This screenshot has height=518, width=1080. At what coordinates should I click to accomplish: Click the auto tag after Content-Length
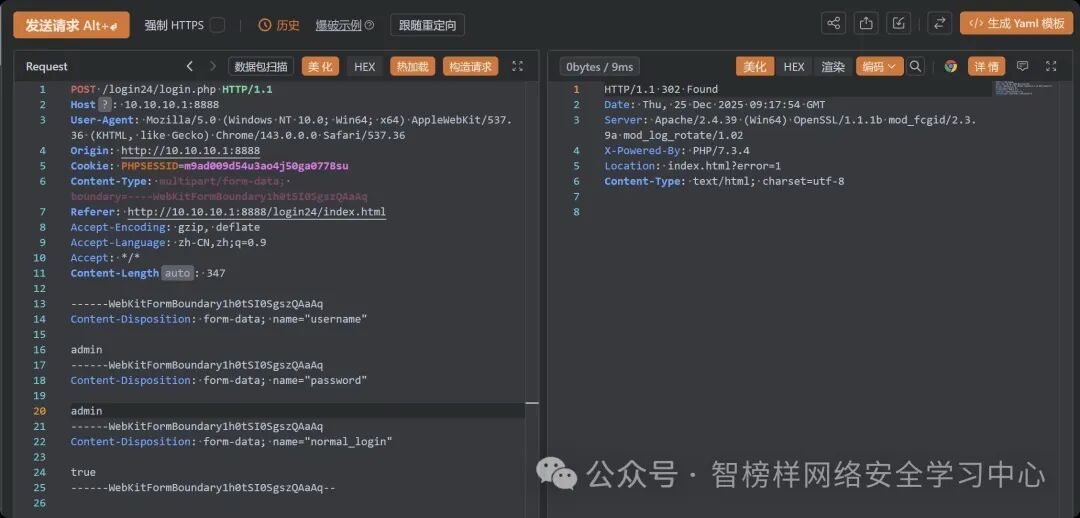click(178, 273)
